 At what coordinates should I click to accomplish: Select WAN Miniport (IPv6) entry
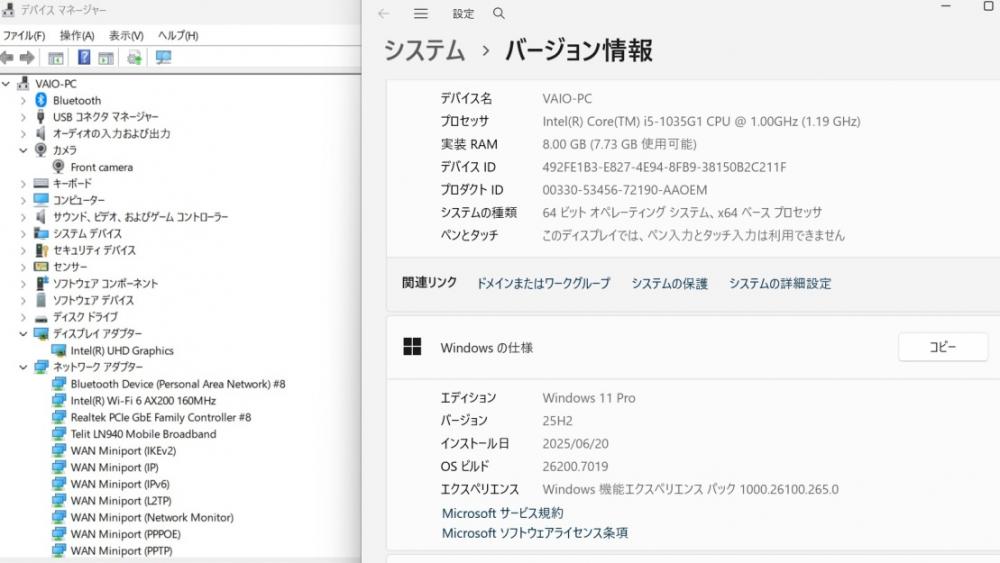tap(120, 484)
